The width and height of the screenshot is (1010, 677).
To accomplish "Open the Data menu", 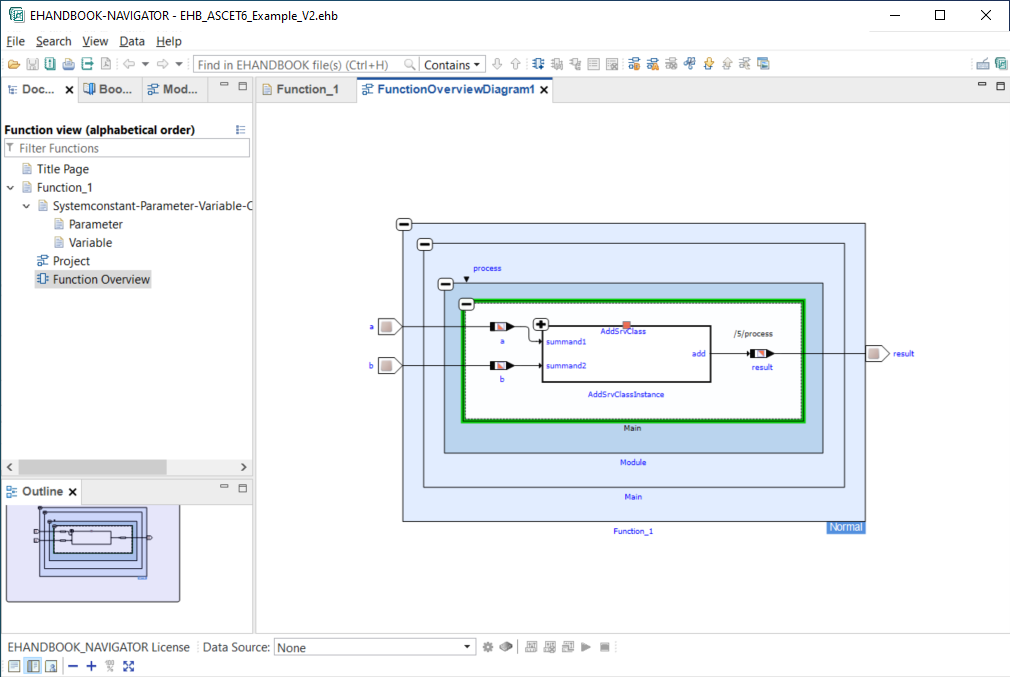I will coord(133,41).
